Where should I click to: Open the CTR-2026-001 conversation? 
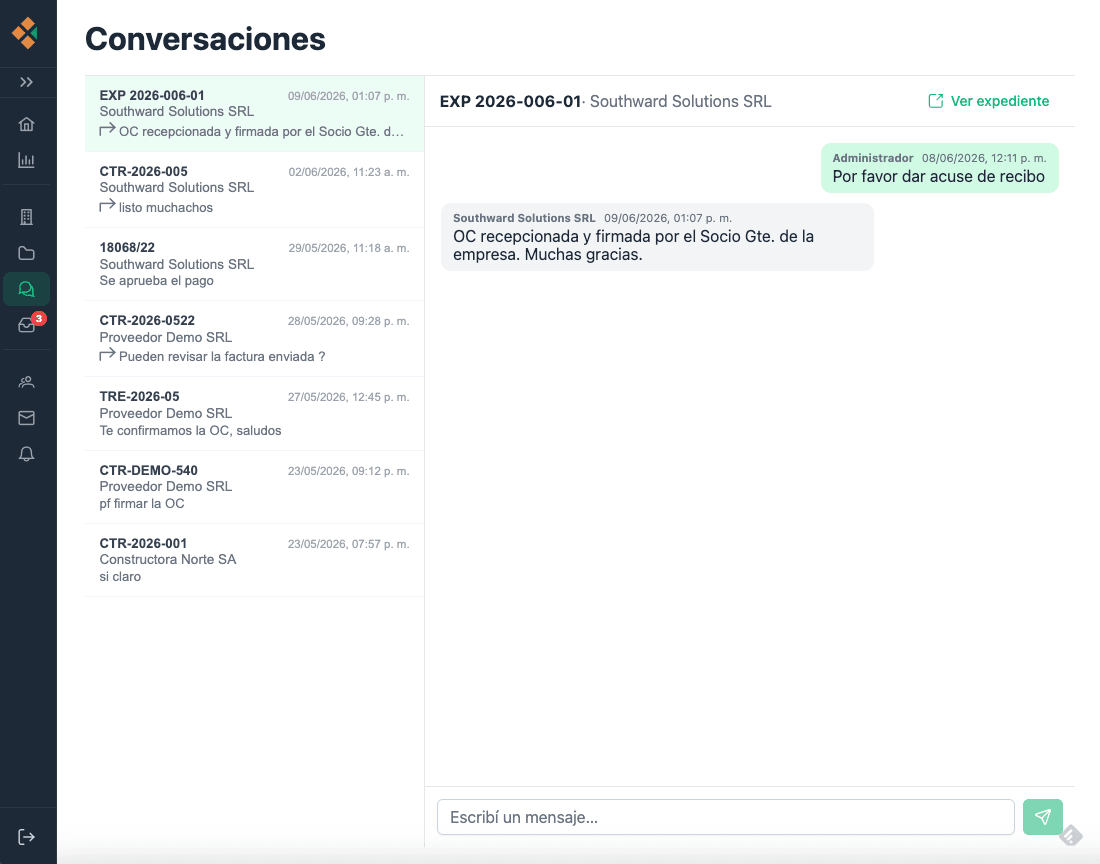254,560
